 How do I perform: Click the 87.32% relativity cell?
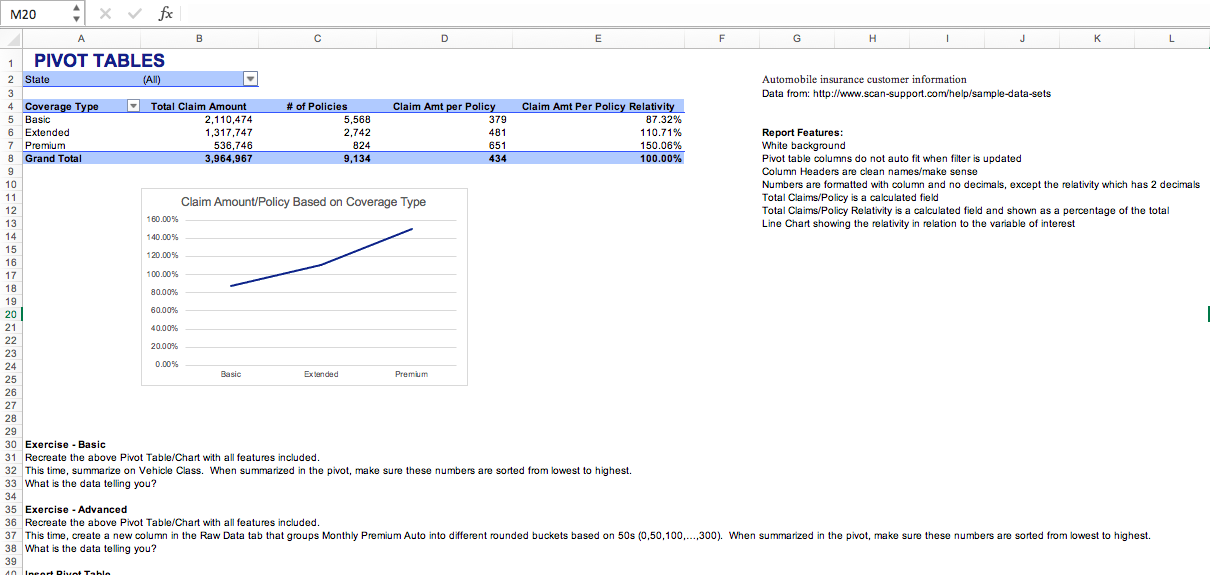tap(662, 119)
